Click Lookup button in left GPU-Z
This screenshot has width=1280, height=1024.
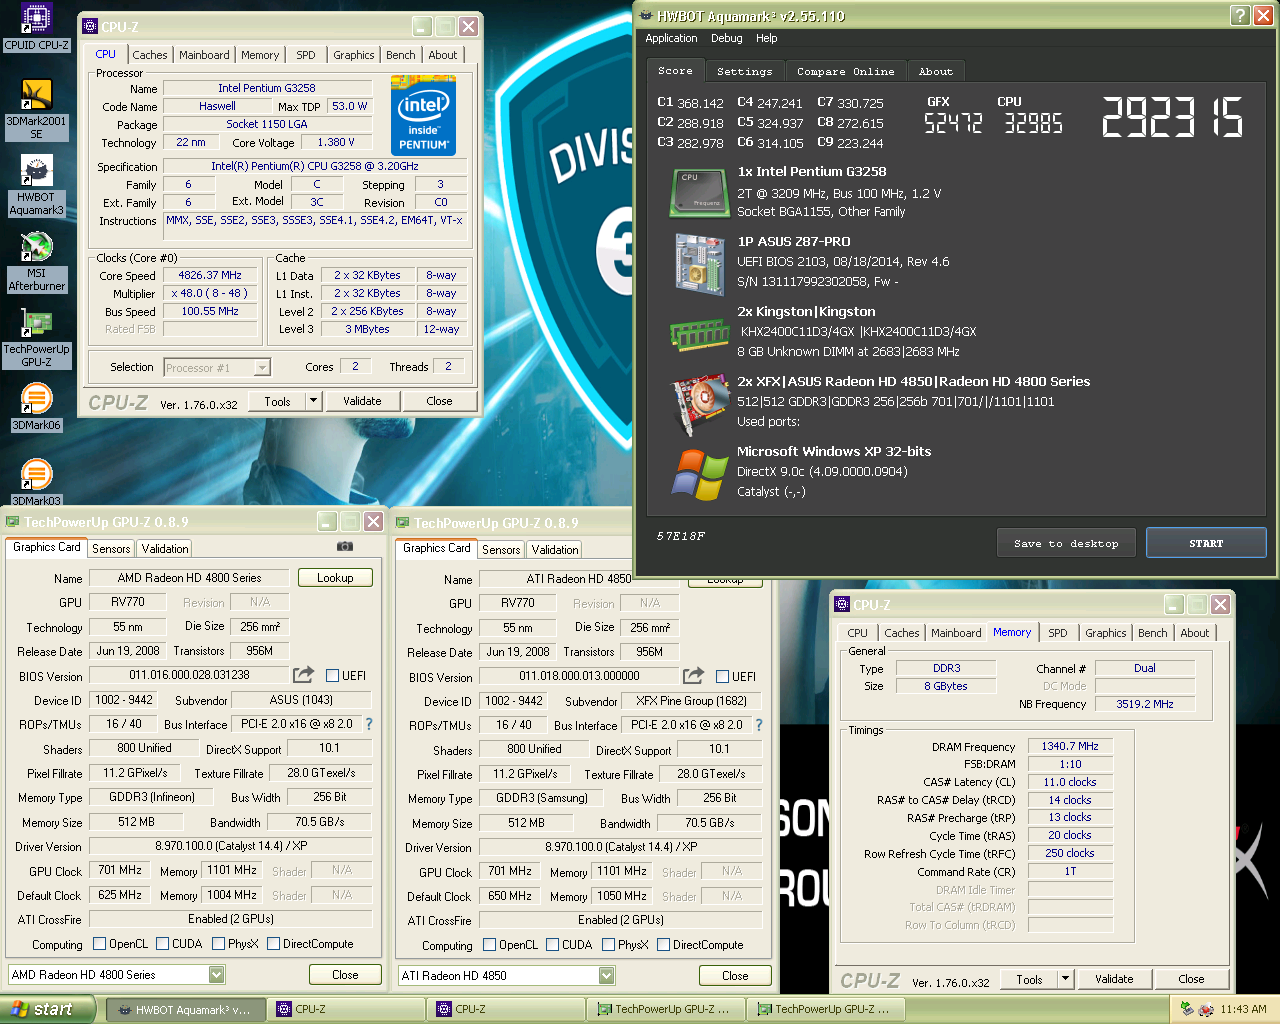[335, 578]
